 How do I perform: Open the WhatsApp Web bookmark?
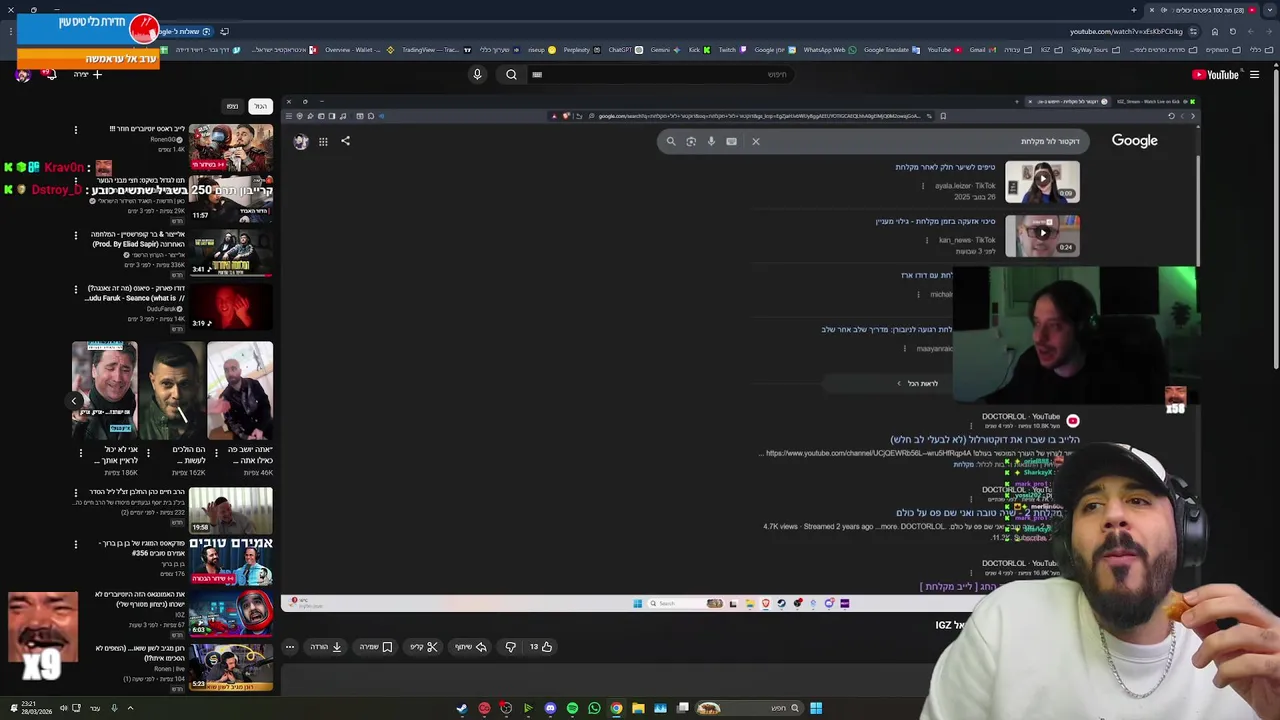click(x=829, y=50)
